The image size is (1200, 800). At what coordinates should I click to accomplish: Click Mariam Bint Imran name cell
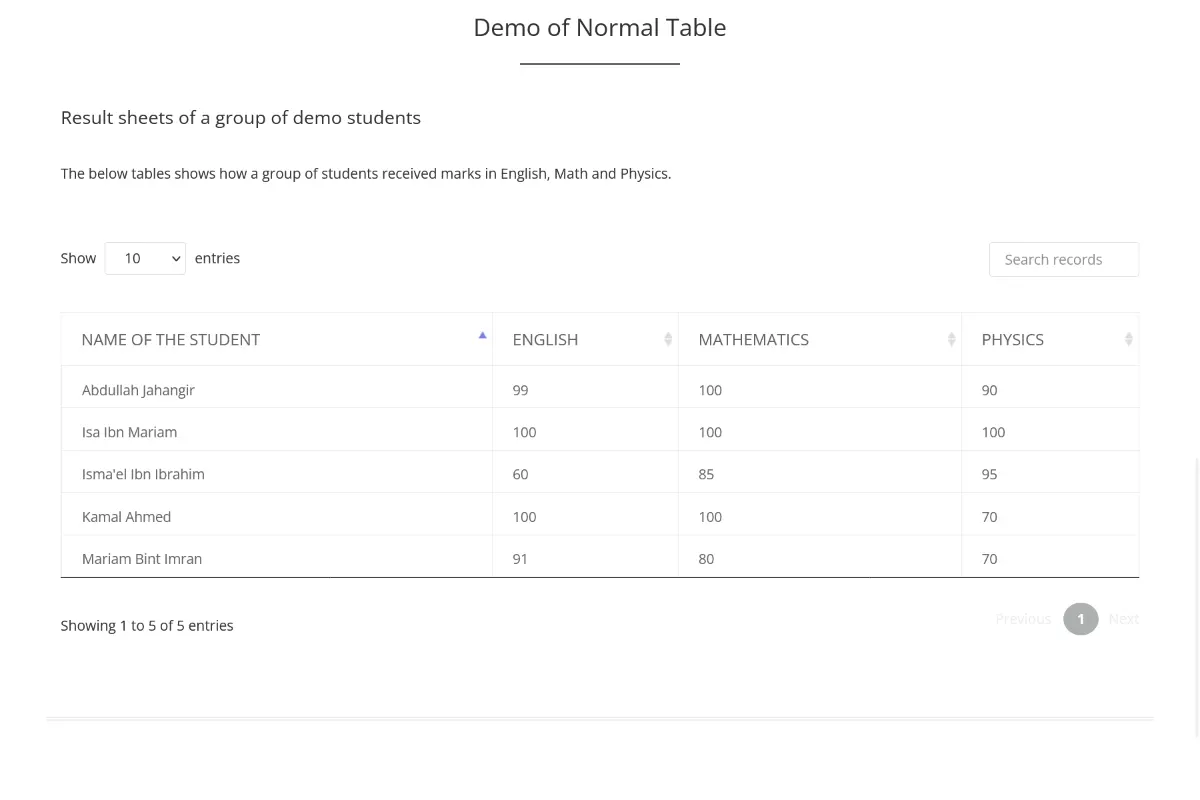coord(142,559)
